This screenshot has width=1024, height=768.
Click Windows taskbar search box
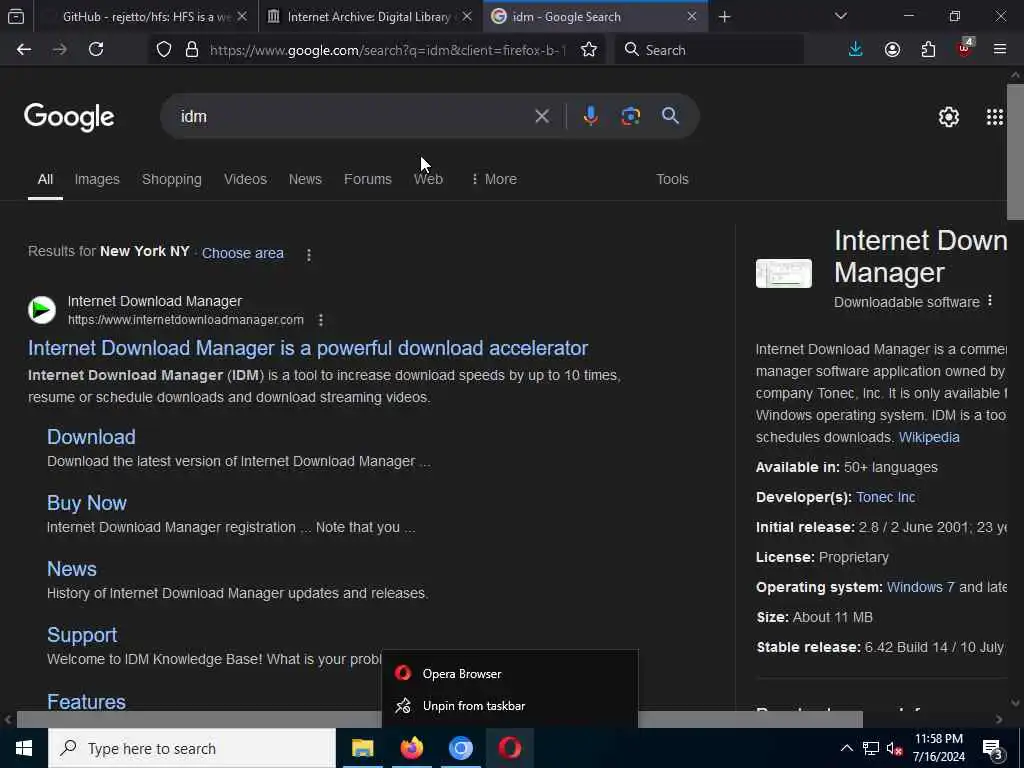point(192,748)
